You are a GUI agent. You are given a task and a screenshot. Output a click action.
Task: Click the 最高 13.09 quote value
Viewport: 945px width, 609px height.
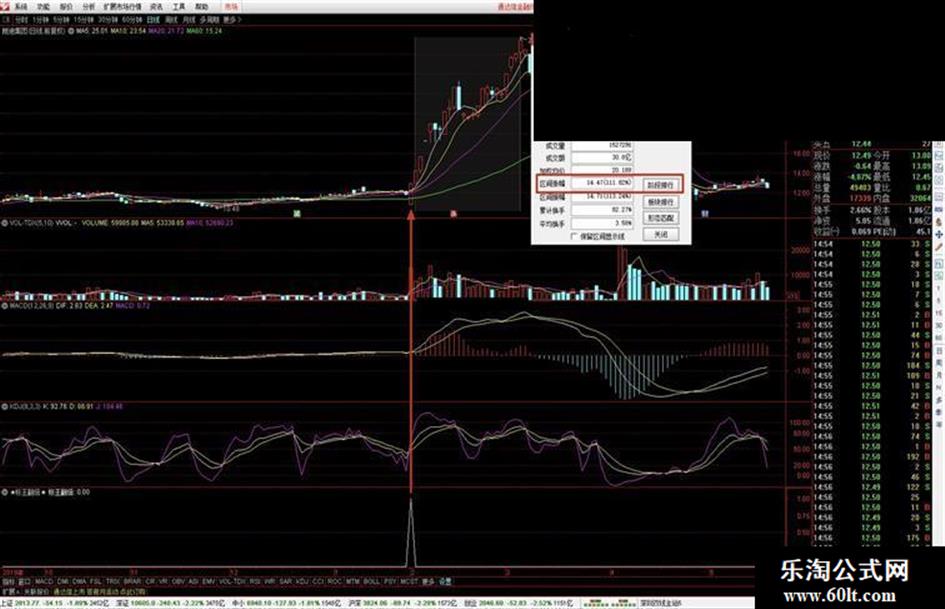921,166
